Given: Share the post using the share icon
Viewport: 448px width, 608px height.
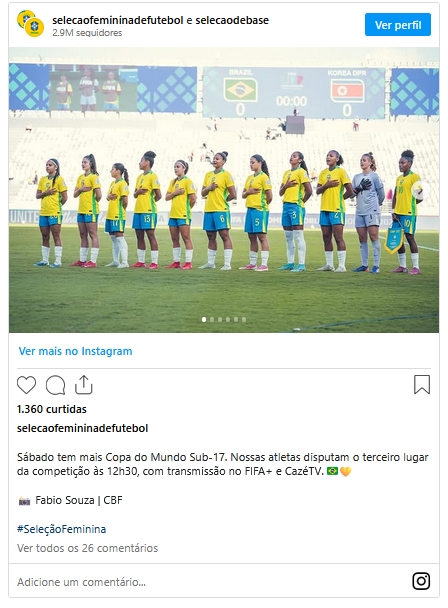Looking at the screenshot, I should [x=83, y=385].
